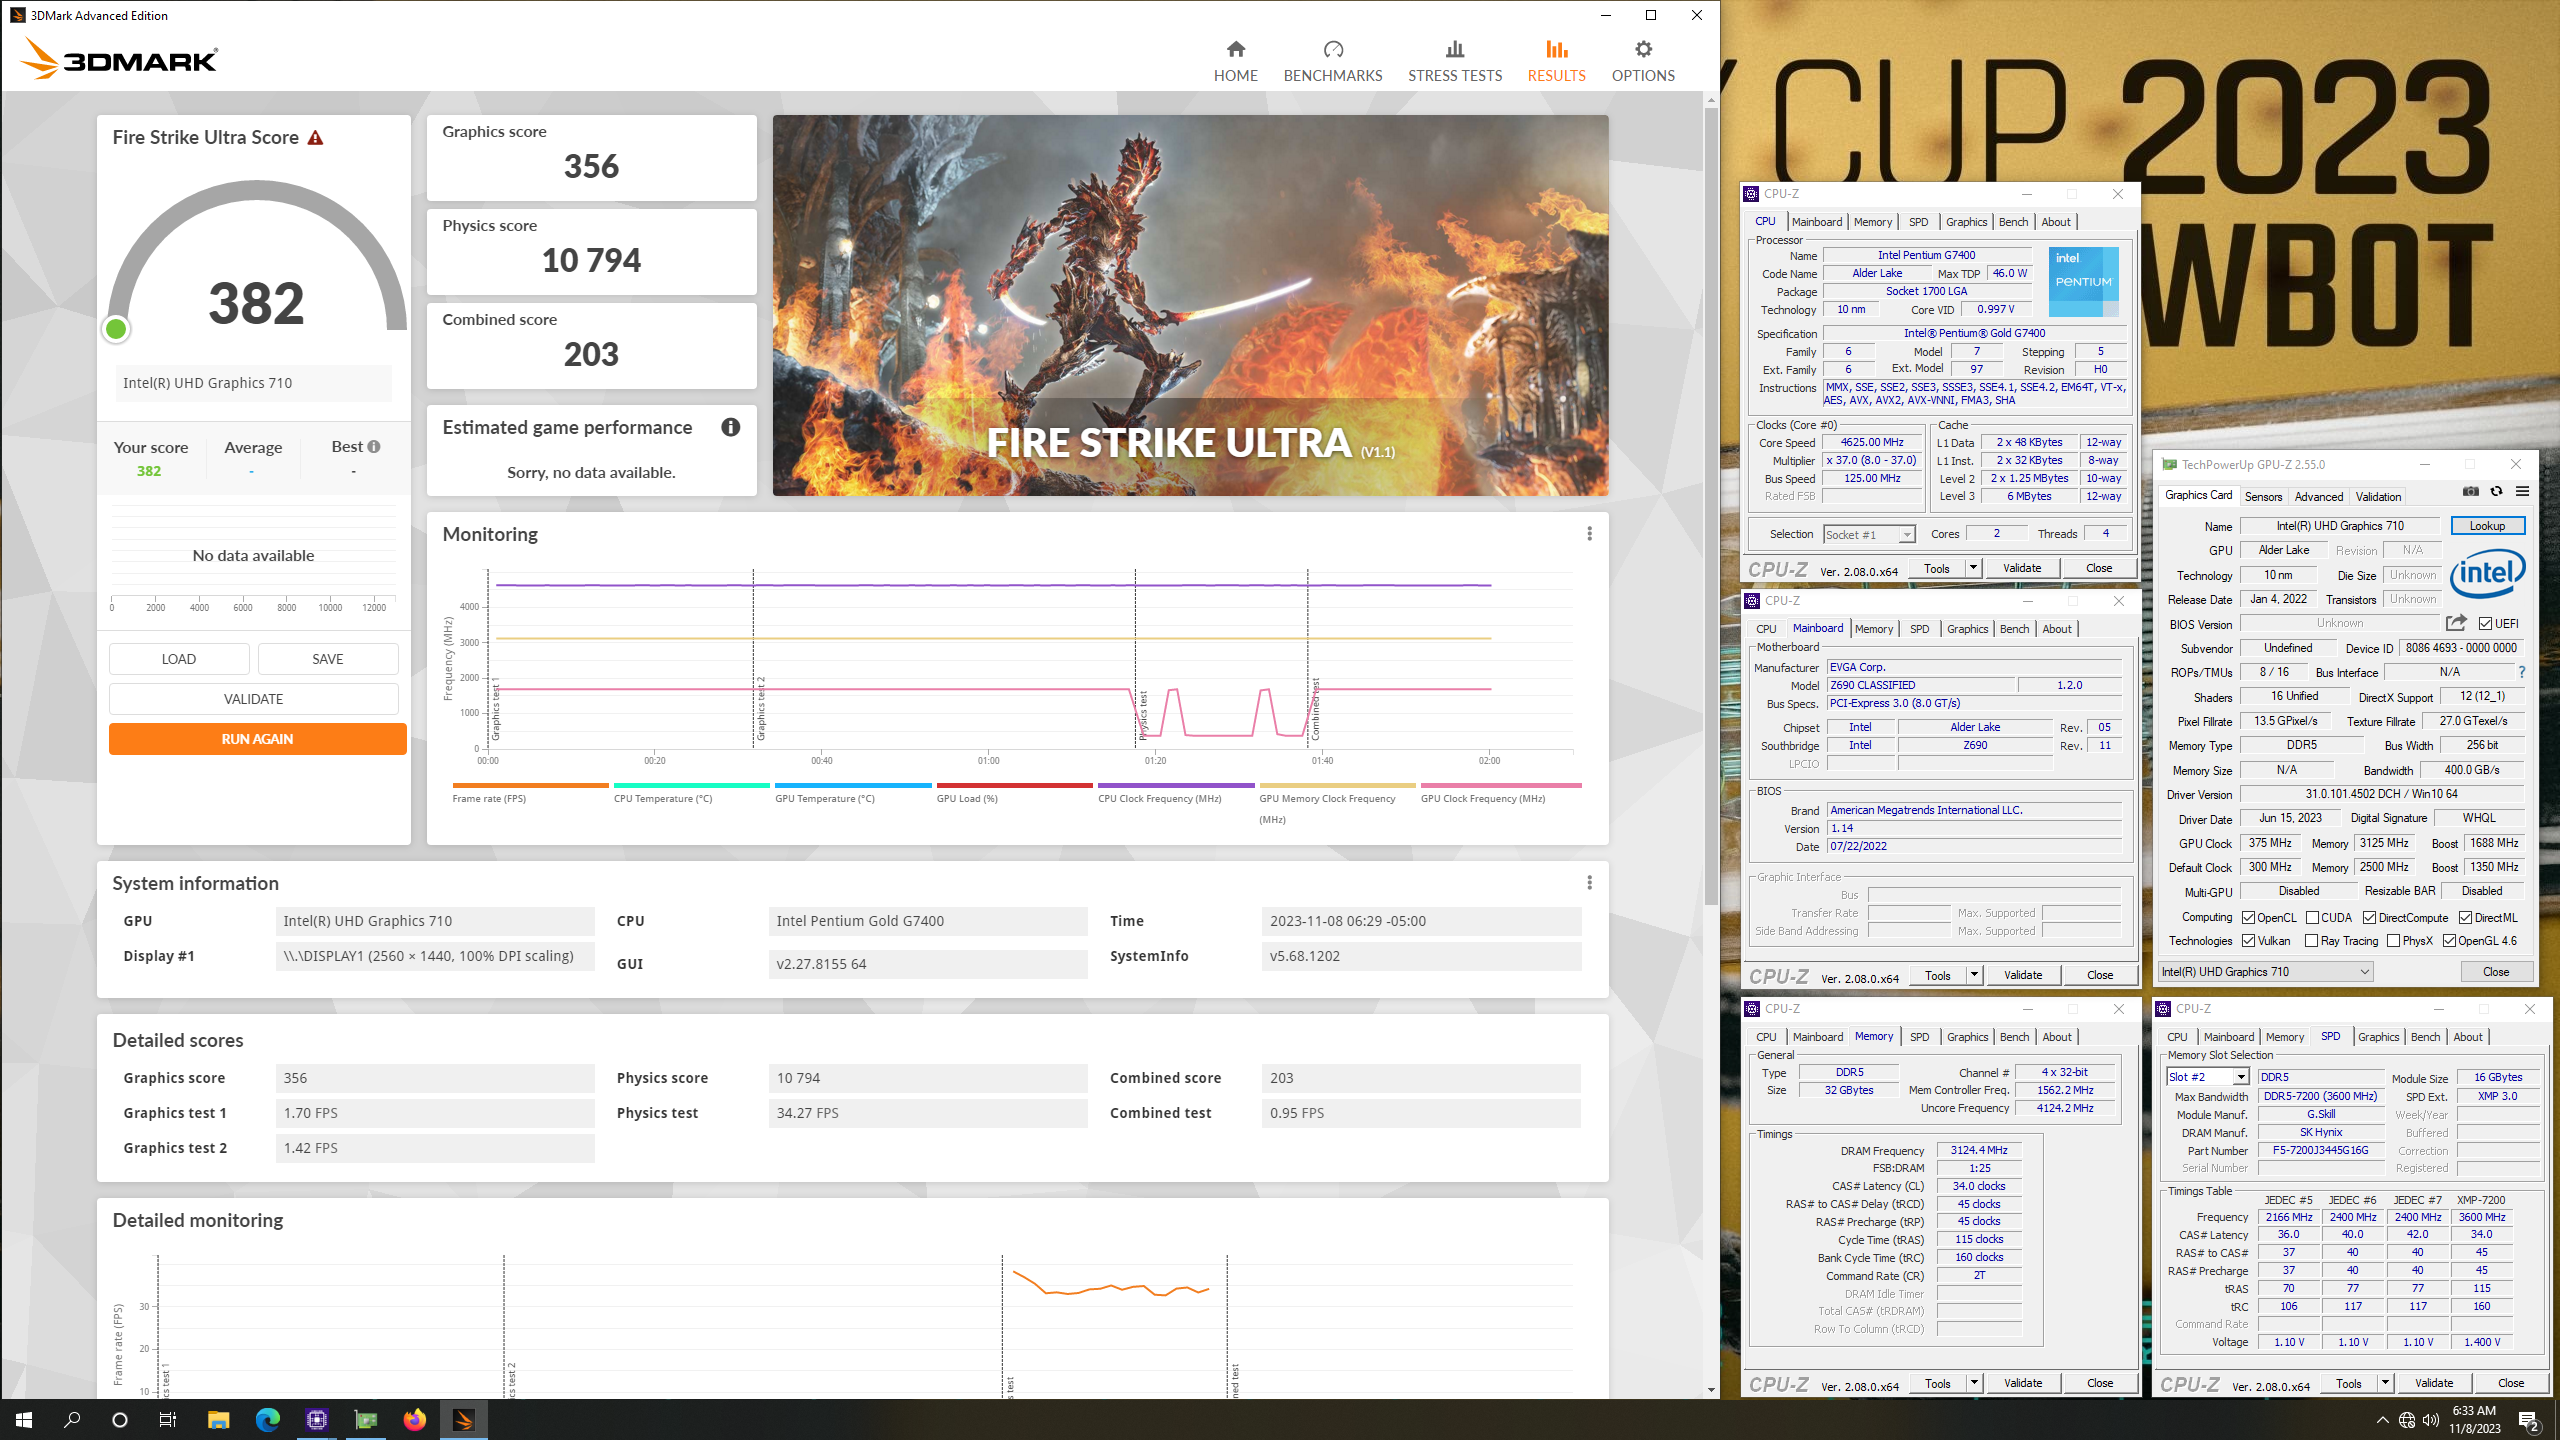Toggle the UEFI checkbox in GPU-Z

point(2485,624)
